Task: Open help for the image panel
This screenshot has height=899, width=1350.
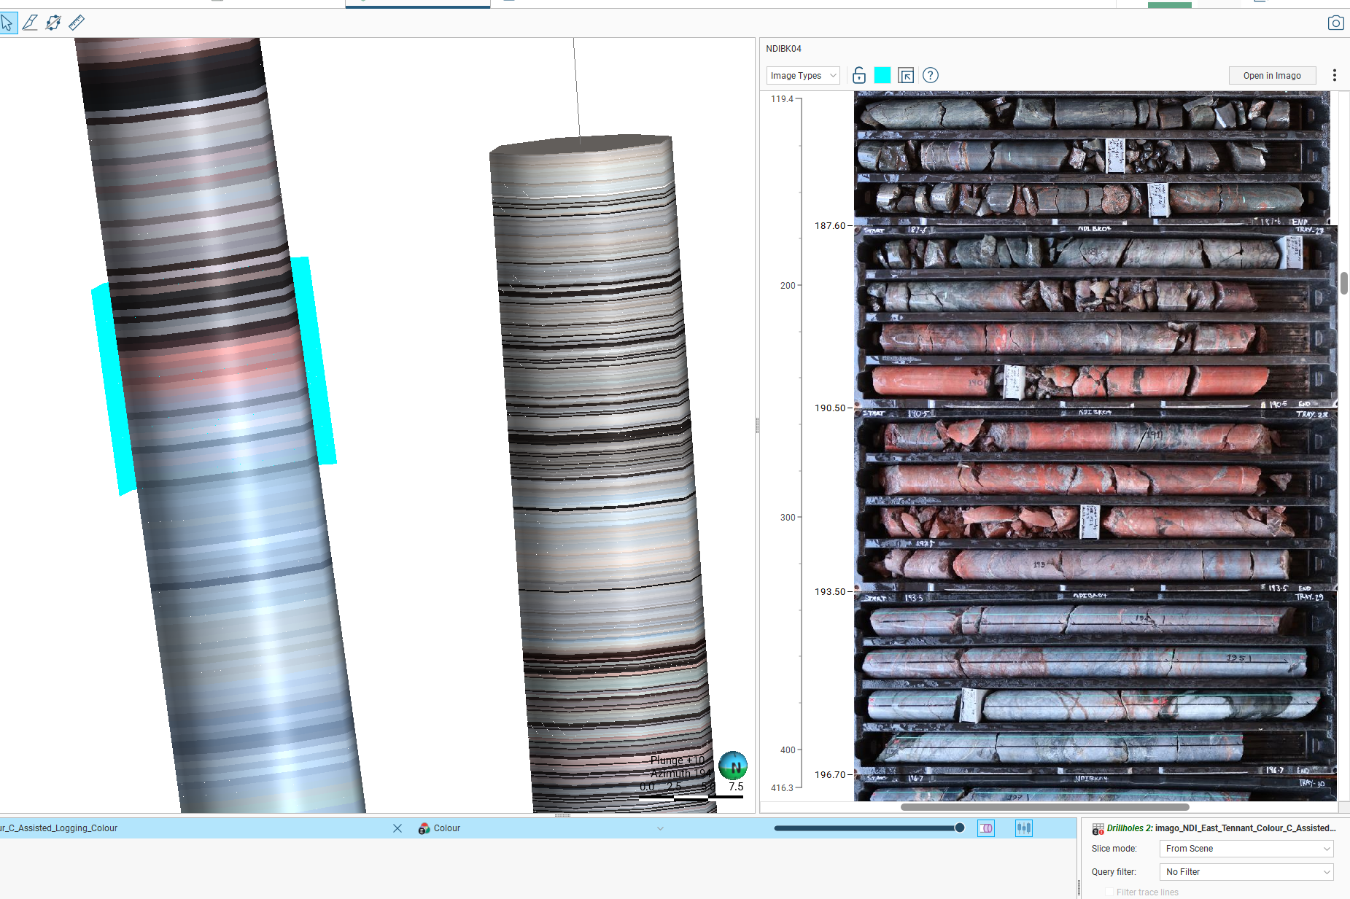Action: click(930, 75)
